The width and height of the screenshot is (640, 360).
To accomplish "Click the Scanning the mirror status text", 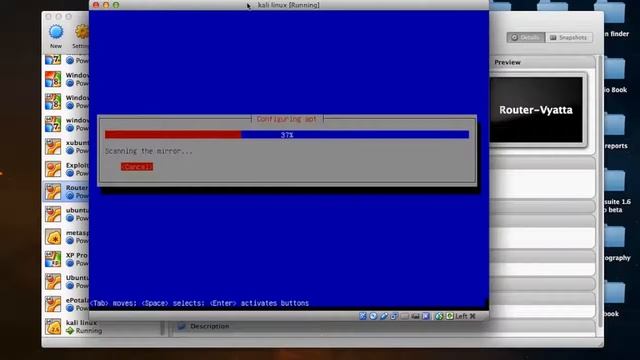I will point(149,151).
